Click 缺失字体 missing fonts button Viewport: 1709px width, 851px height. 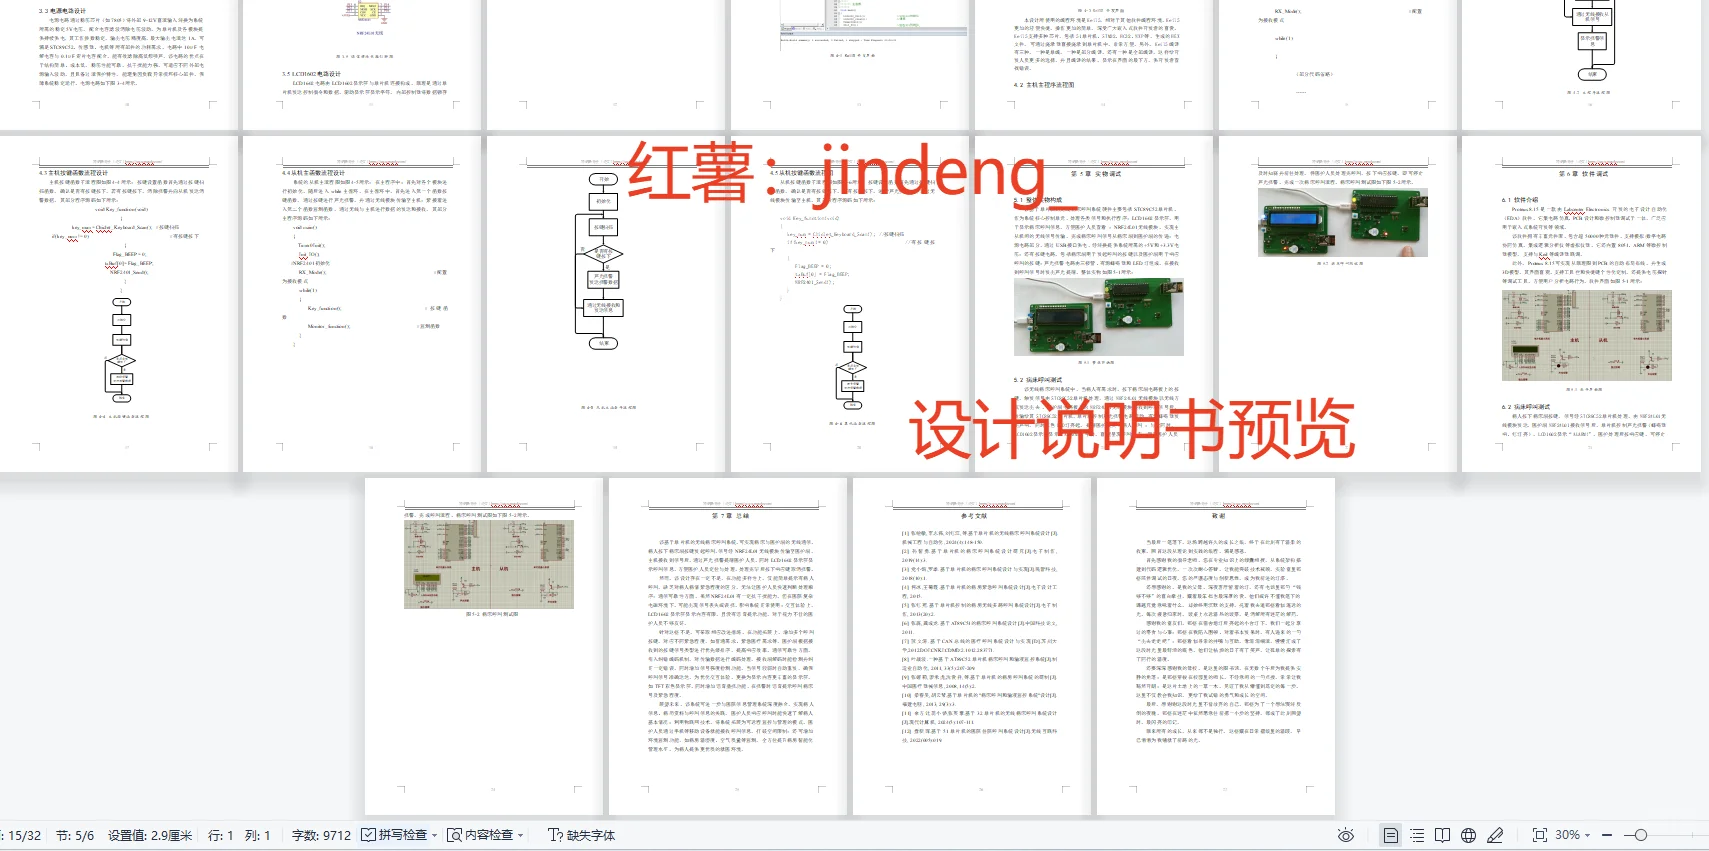pos(581,835)
